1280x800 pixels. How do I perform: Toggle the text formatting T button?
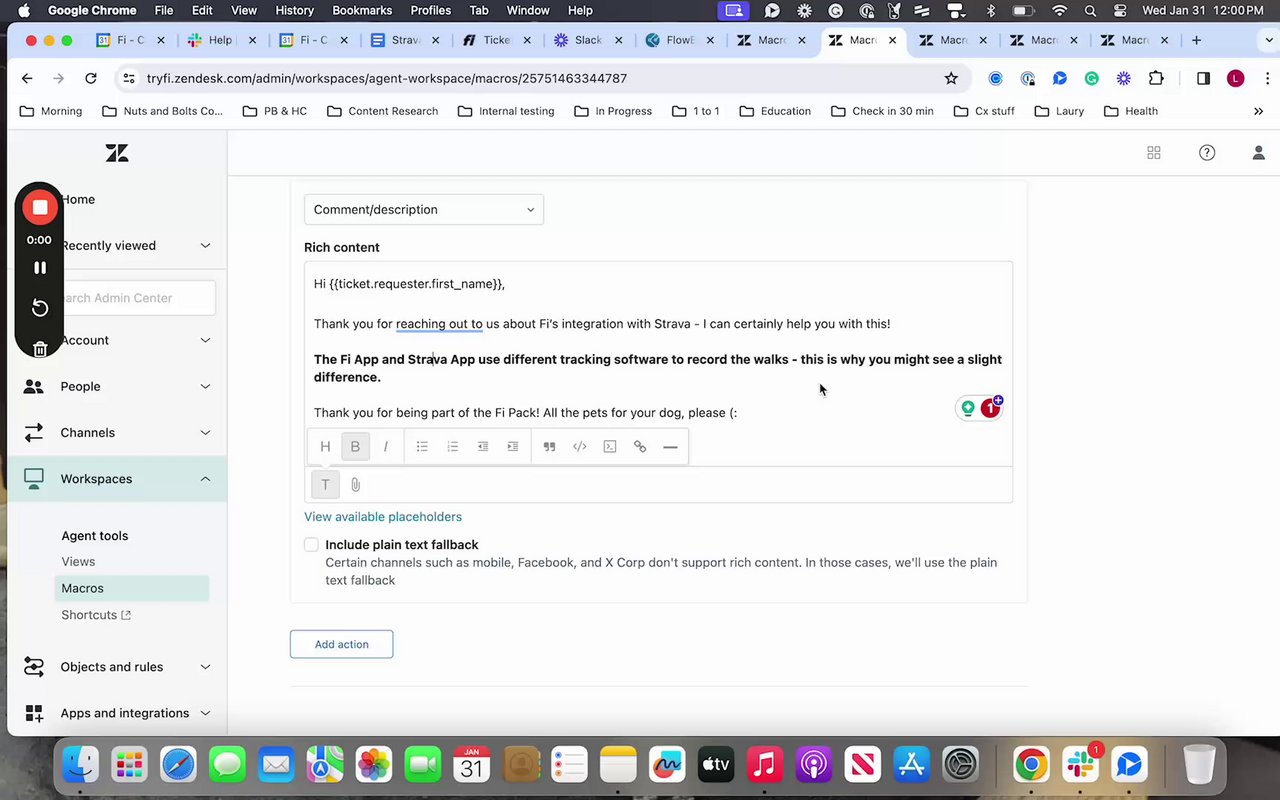[x=325, y=485]
